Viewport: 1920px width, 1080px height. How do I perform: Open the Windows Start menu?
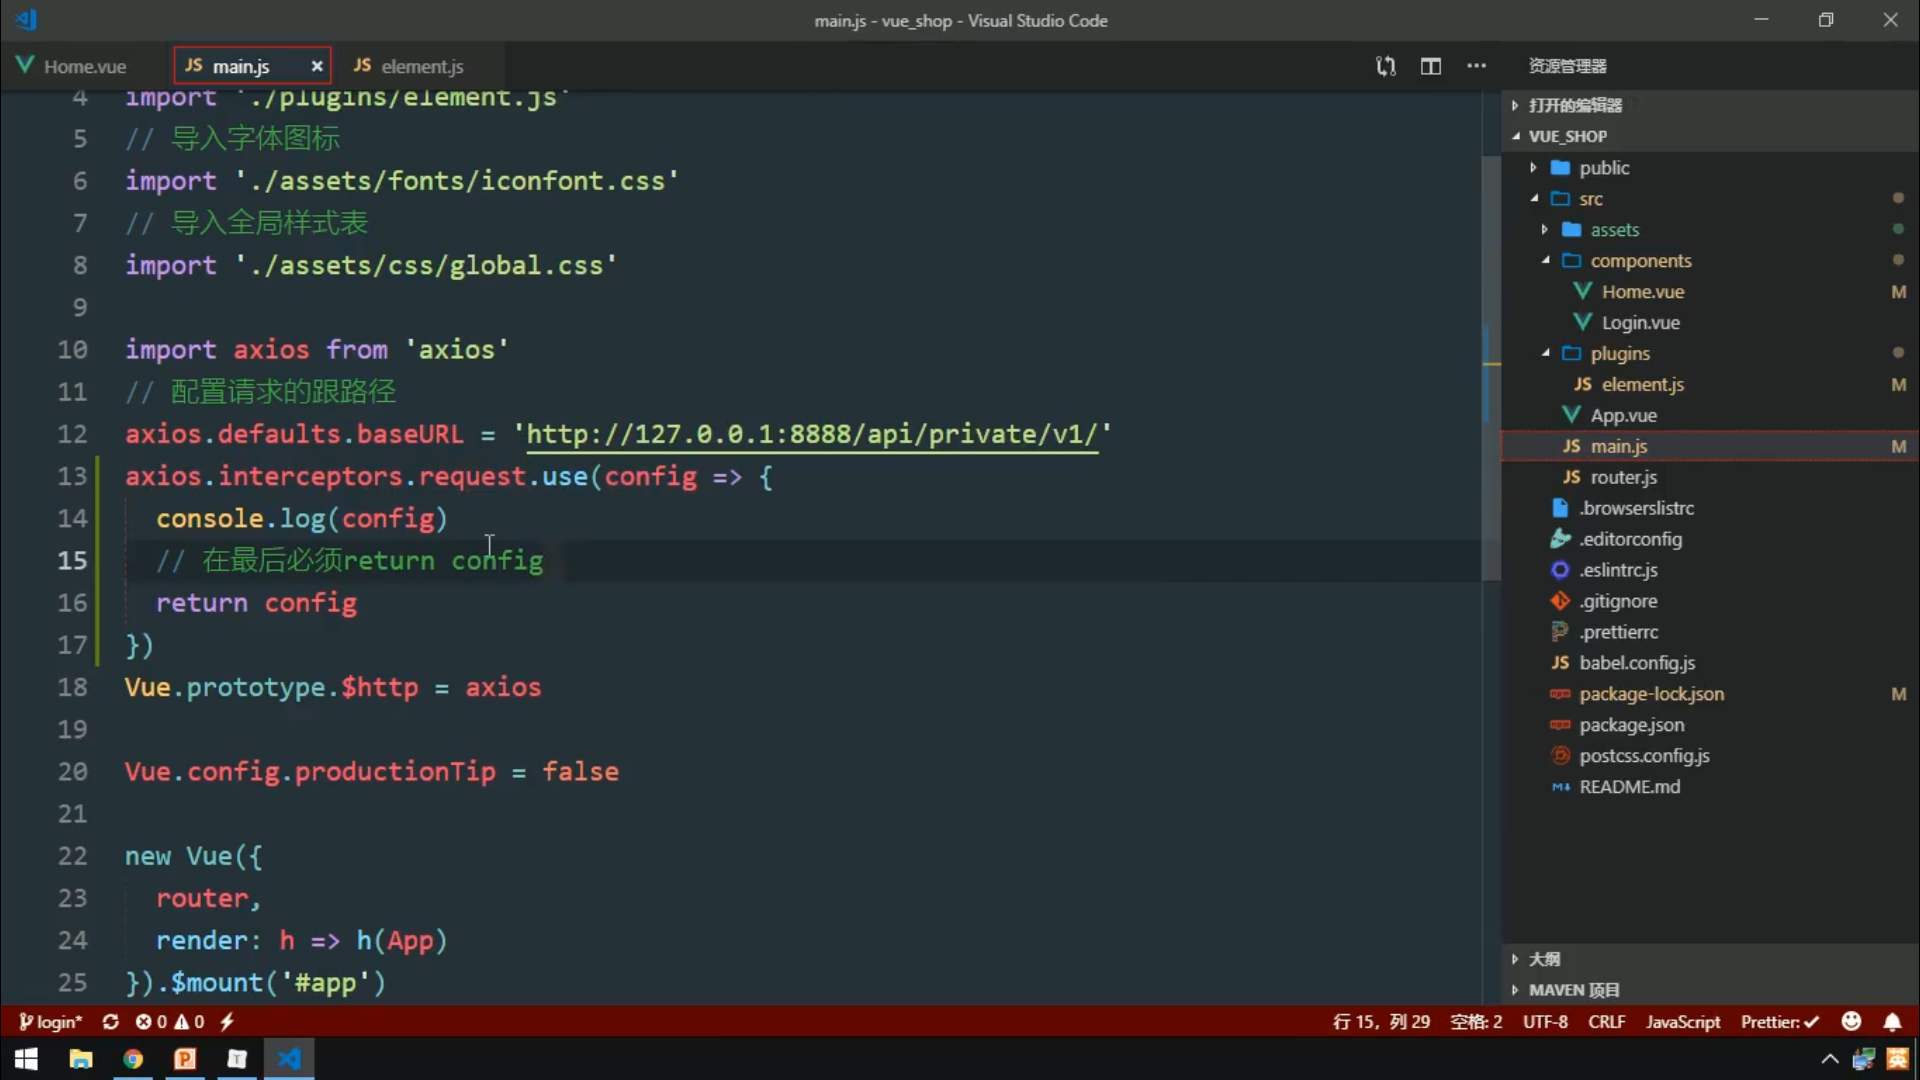[27, 1059]
